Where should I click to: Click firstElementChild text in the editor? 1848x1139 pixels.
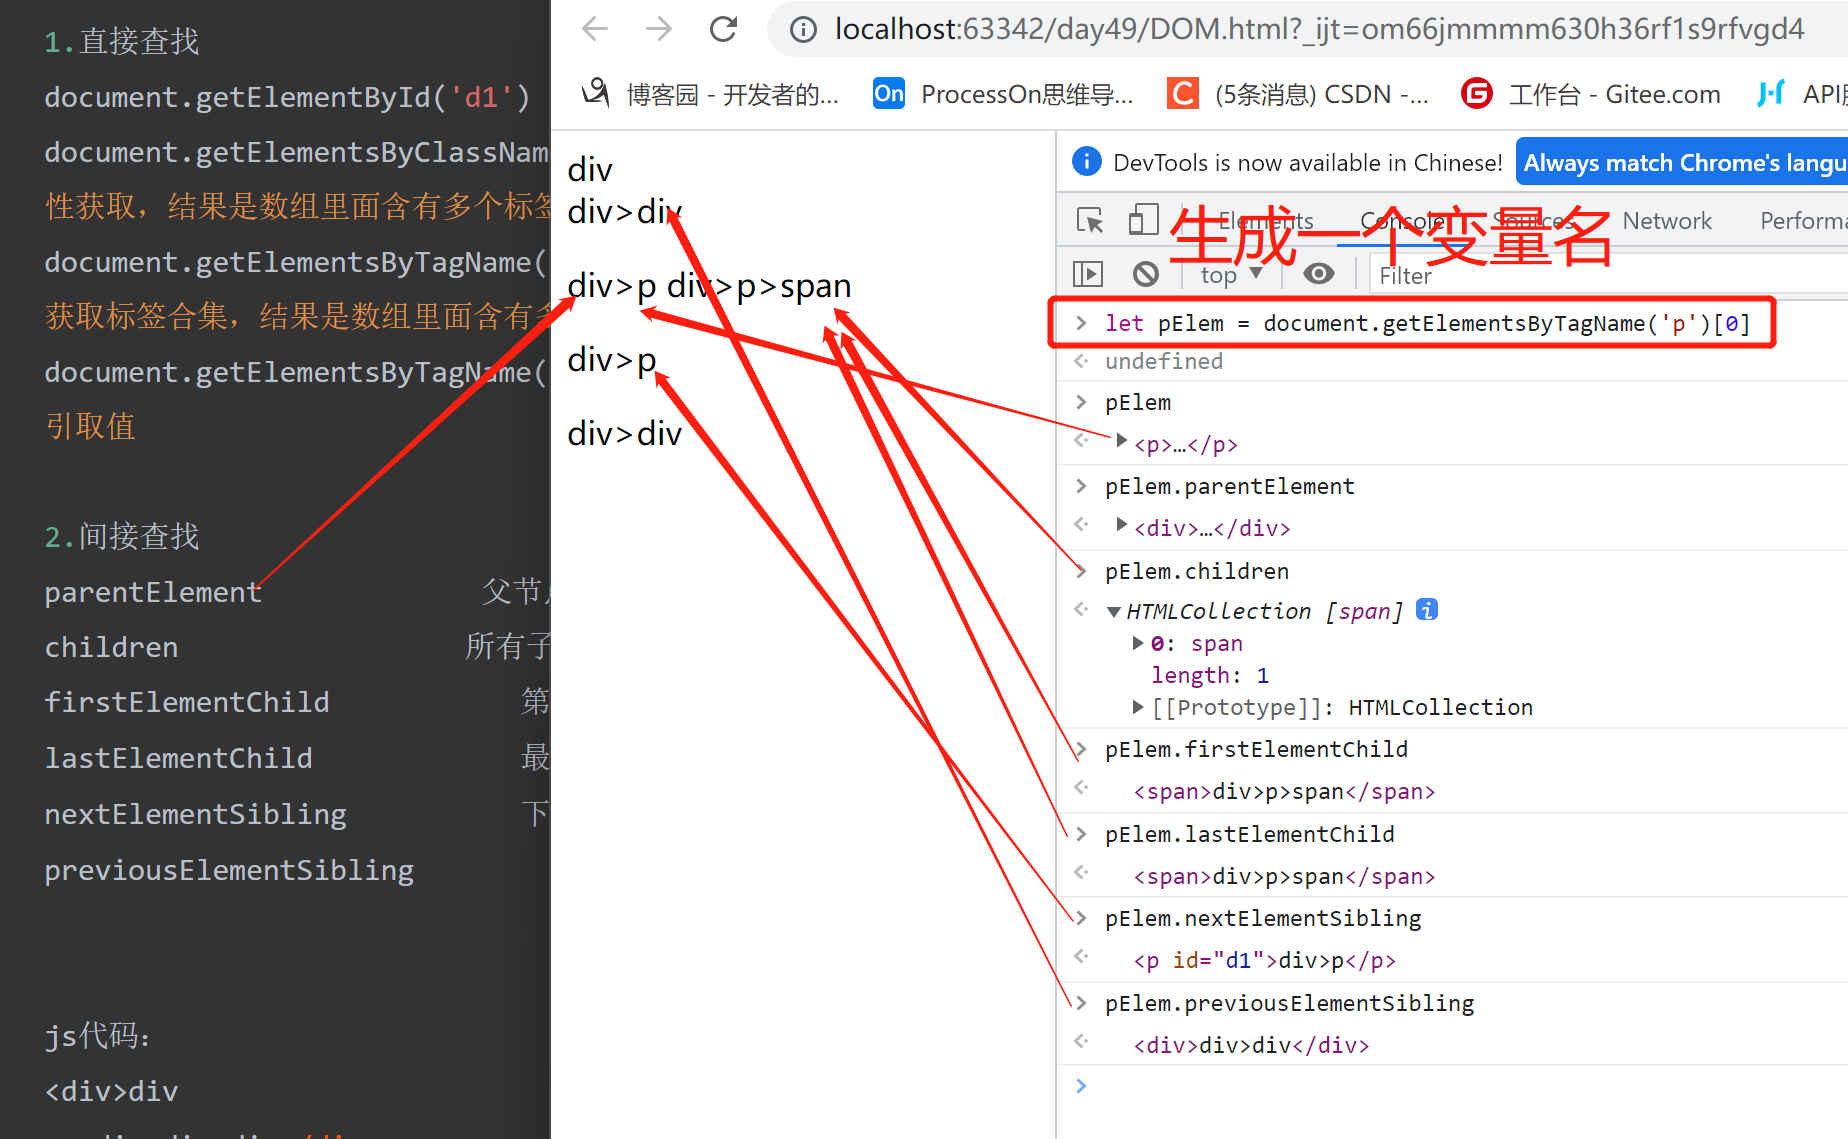(187, 702)
